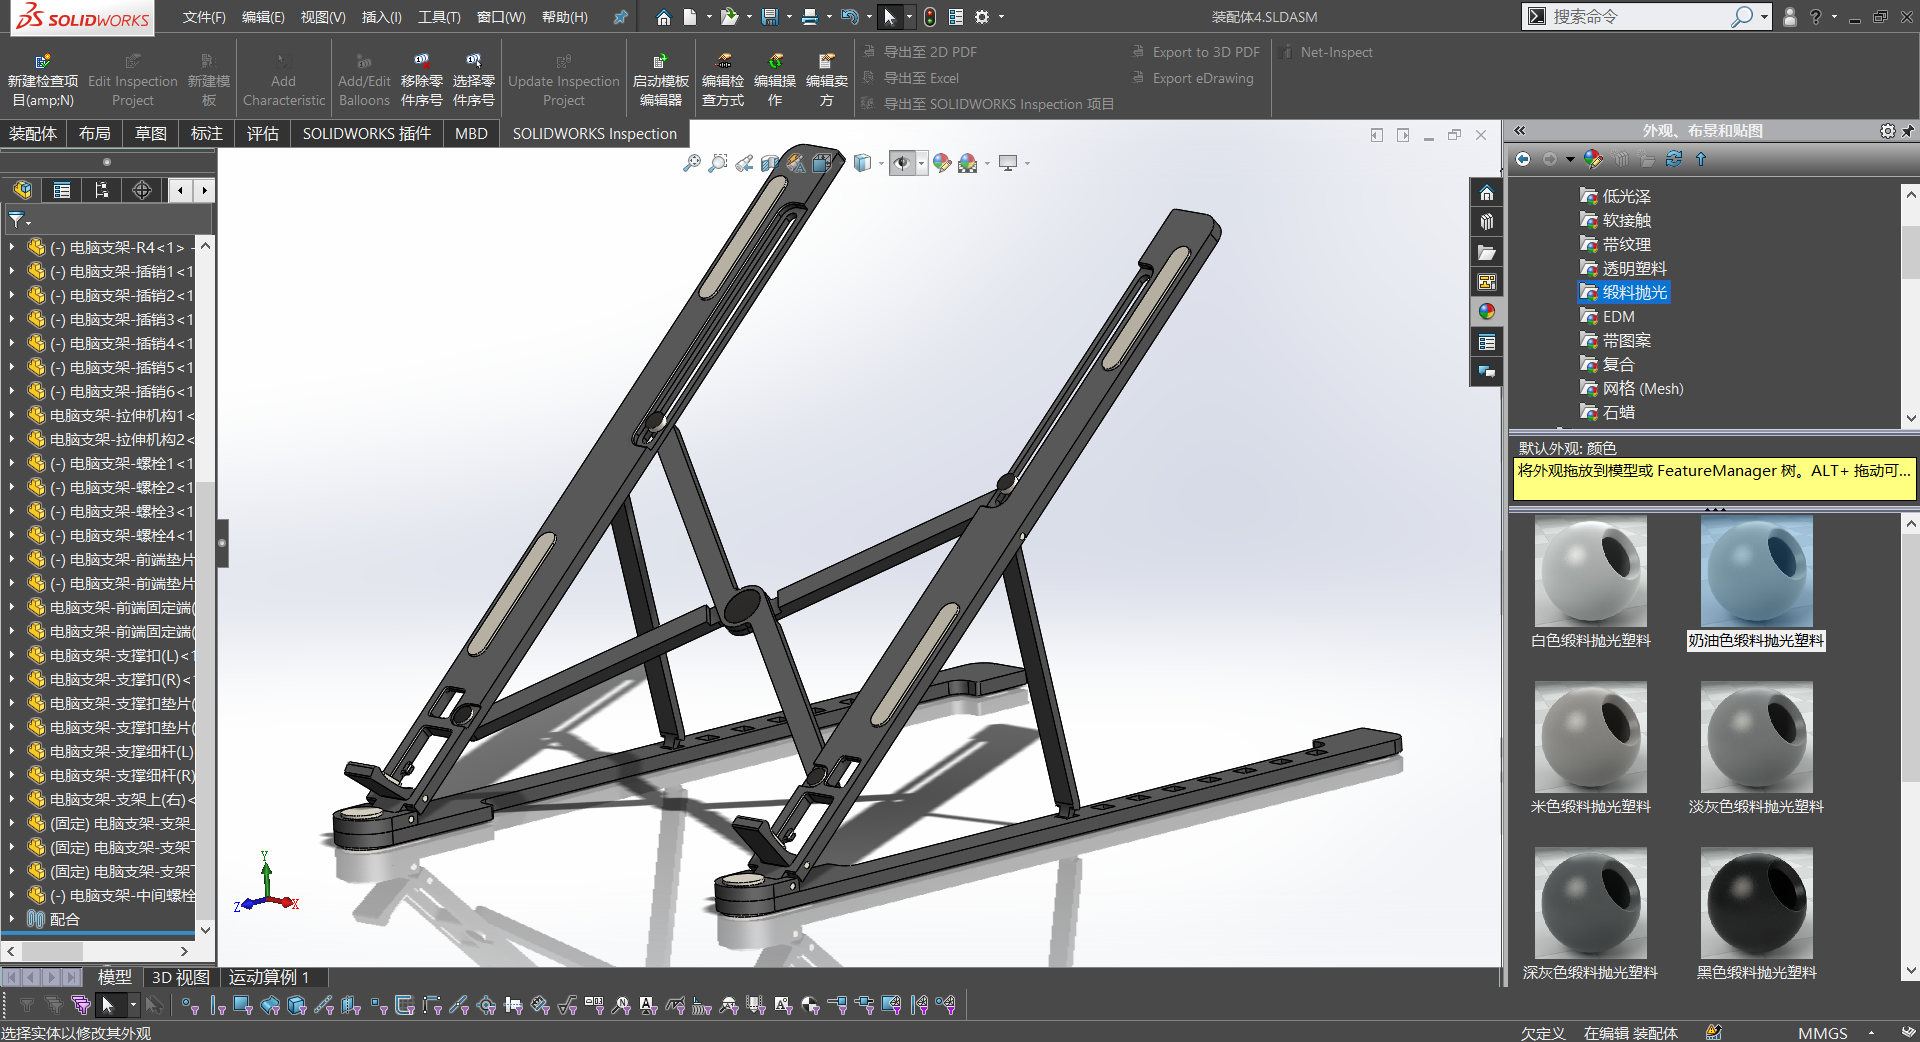Viewport: 1920px width, 1042px height.
Task: Expand the 配合 mates folder
Action: pos(12,919)
